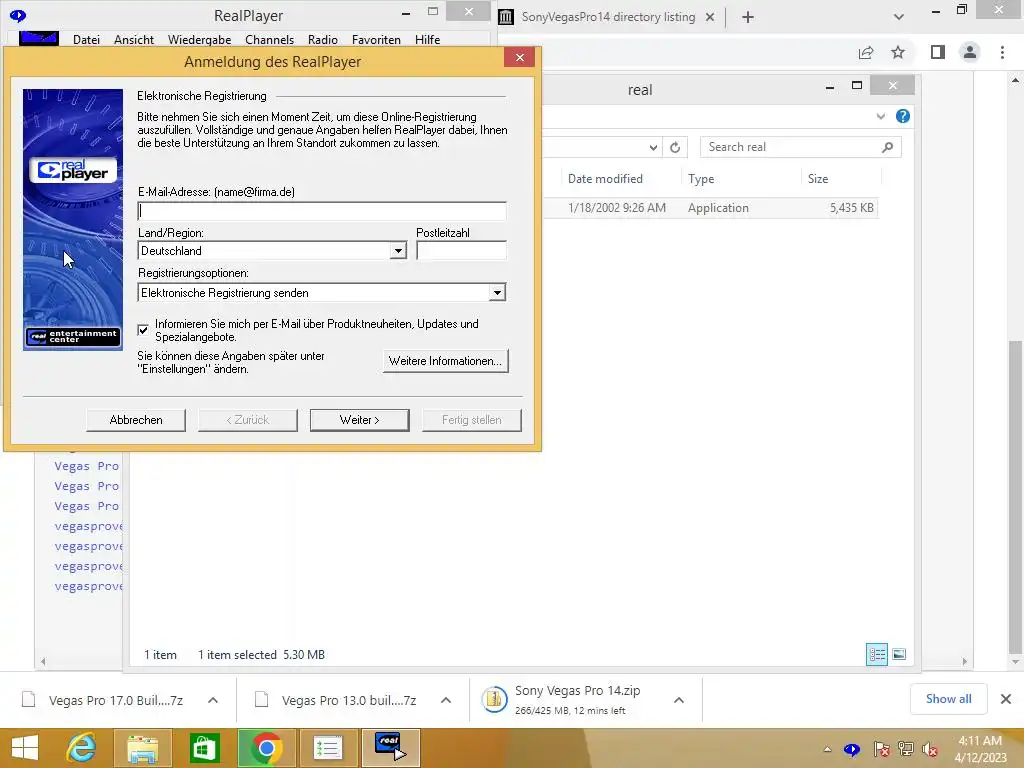
Task: Click the Weiter button
Action: click(x=359, y=420)
